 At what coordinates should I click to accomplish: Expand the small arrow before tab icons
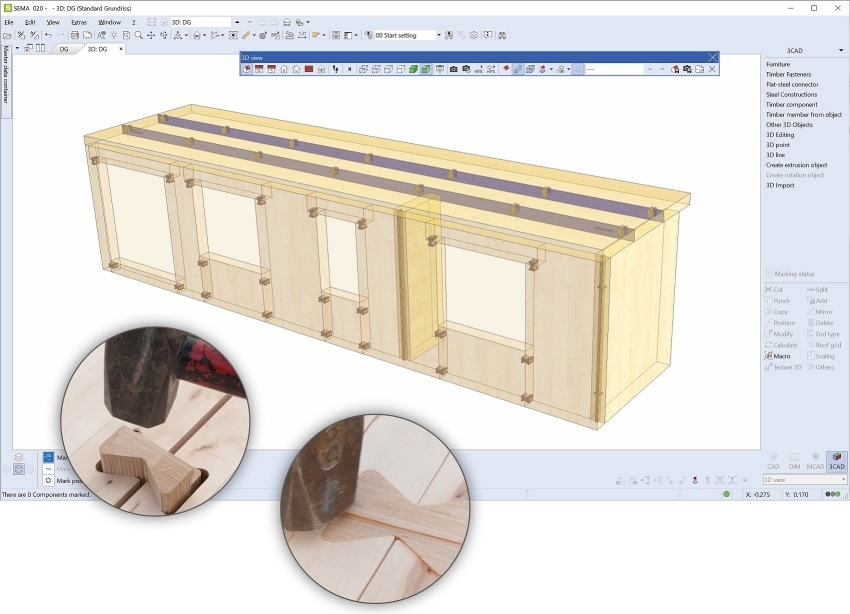(17, 48)
